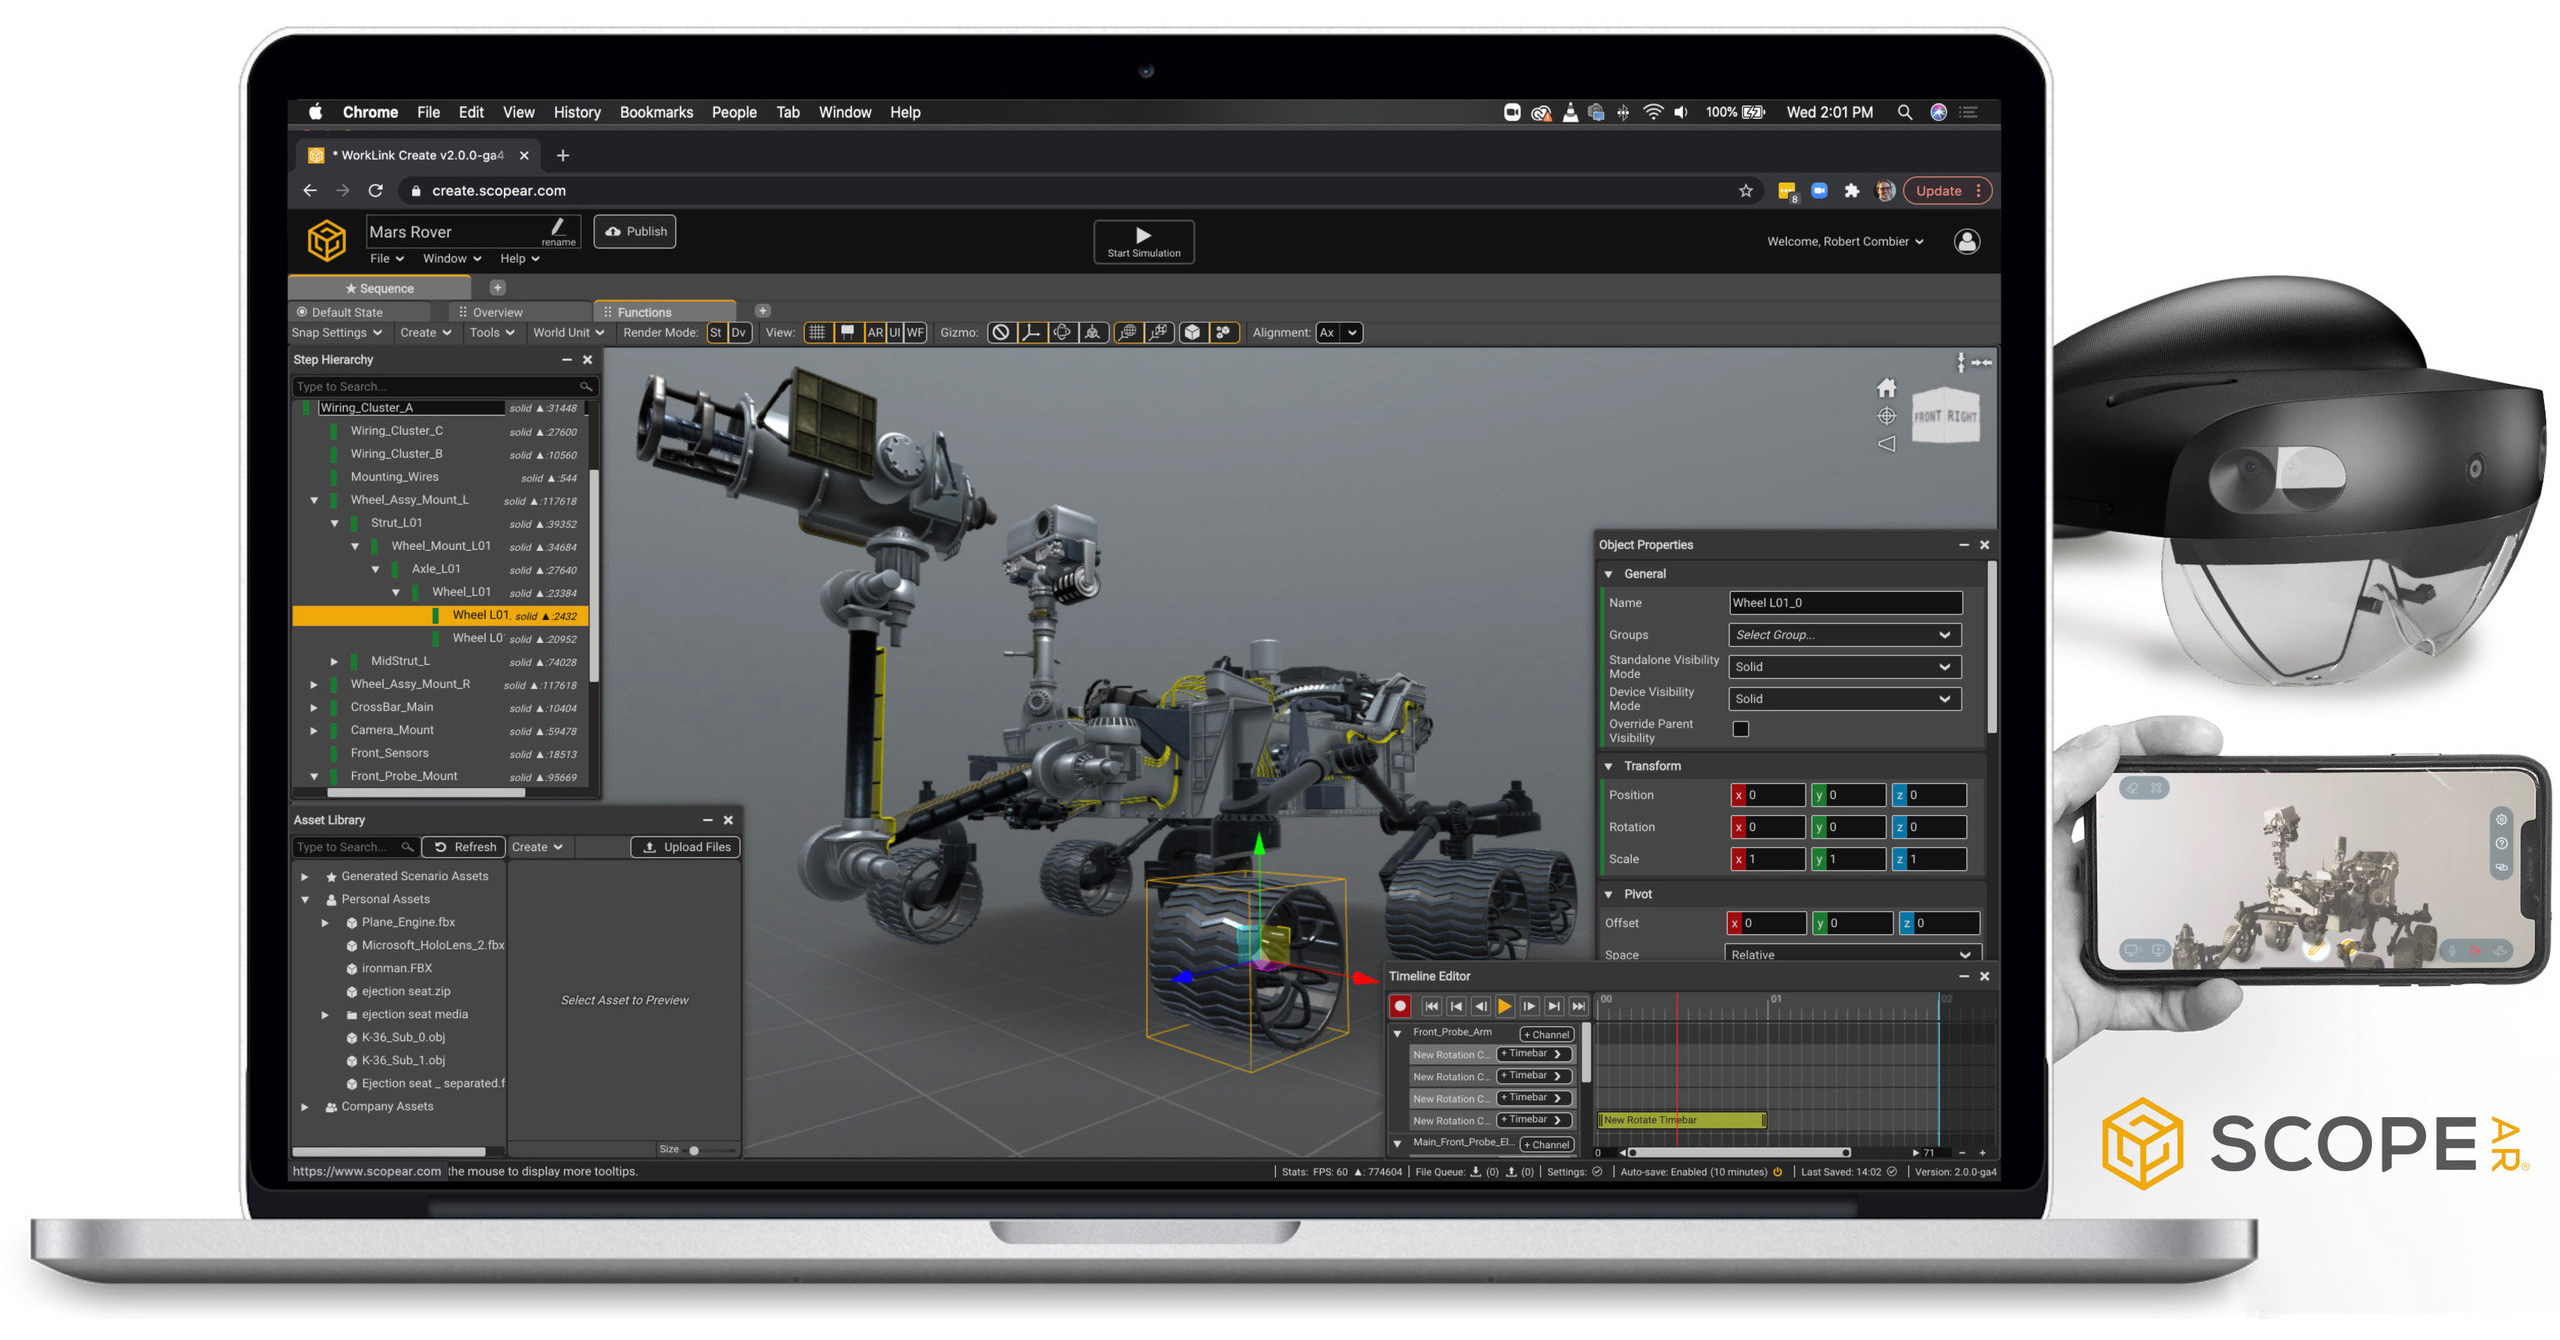Image resolution: width=2560 pixels, height=1340 pixels.
Task: Collapse the Front_Probe_Arm timeline track
Action: [1397, 1032]
